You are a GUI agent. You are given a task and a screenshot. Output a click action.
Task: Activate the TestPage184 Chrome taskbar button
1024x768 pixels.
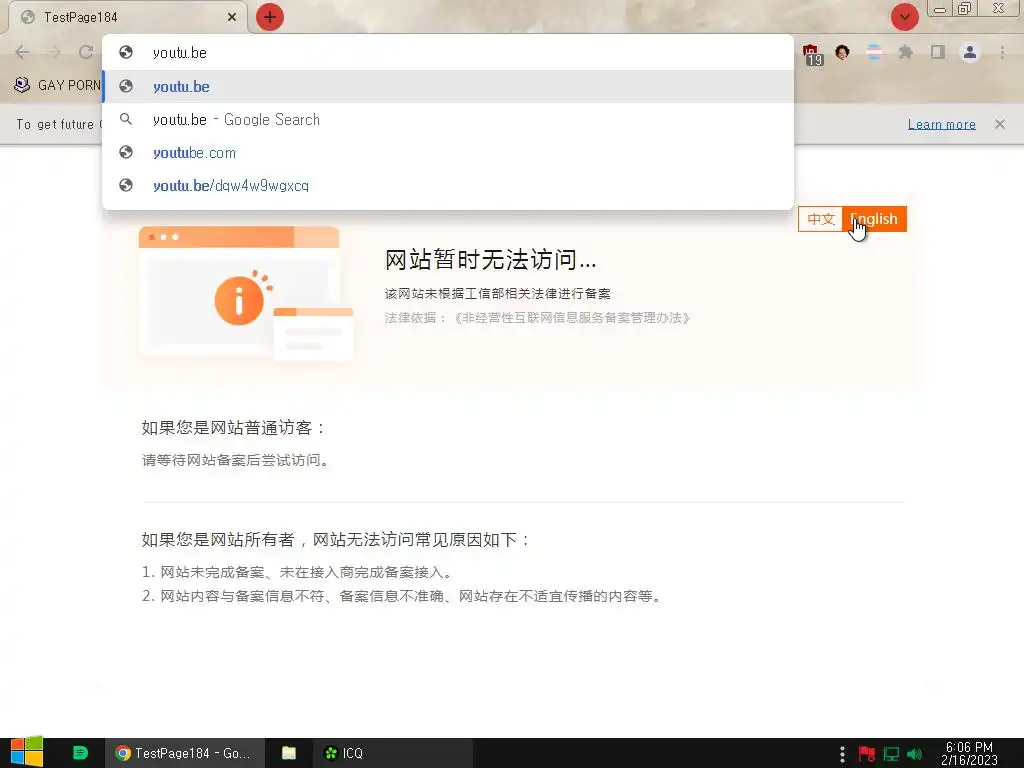coord(185,753)
